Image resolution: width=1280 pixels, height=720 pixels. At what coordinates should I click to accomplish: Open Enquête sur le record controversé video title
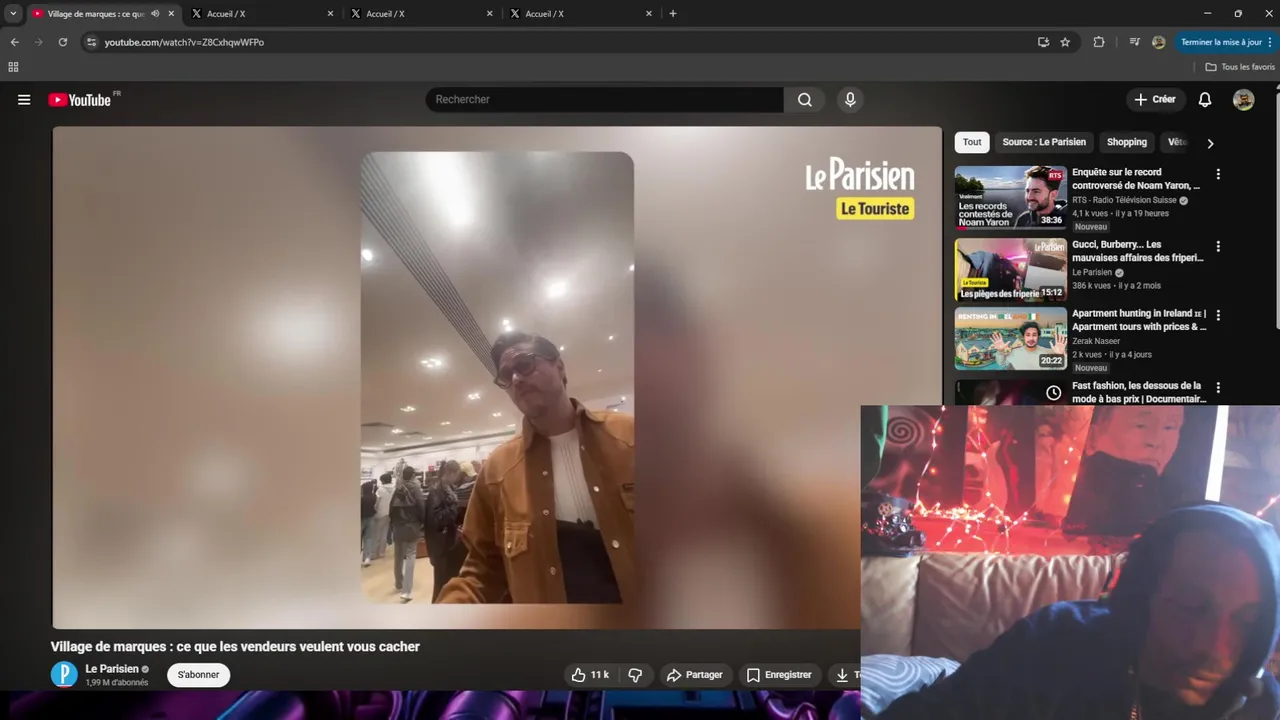pos(1136,179)
